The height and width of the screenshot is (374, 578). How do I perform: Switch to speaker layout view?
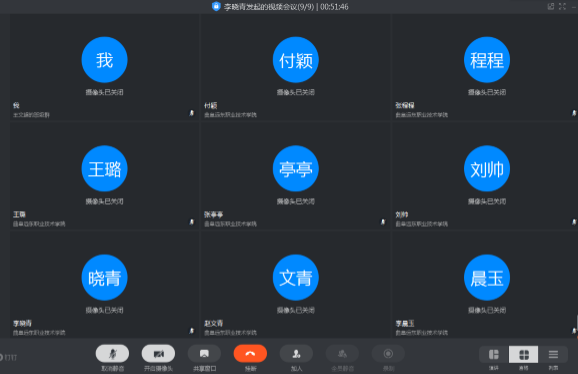coord(494,355)
